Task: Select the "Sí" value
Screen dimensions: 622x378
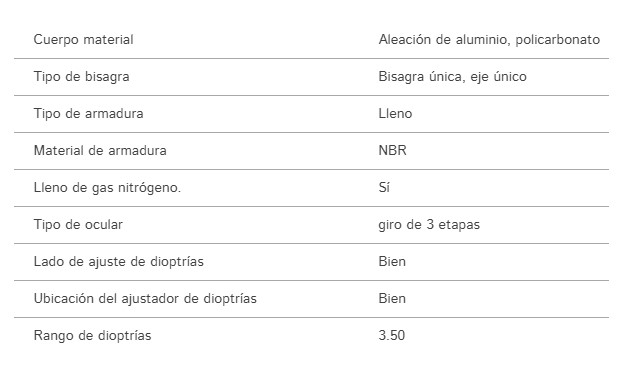Action: (x=384, y=187)
